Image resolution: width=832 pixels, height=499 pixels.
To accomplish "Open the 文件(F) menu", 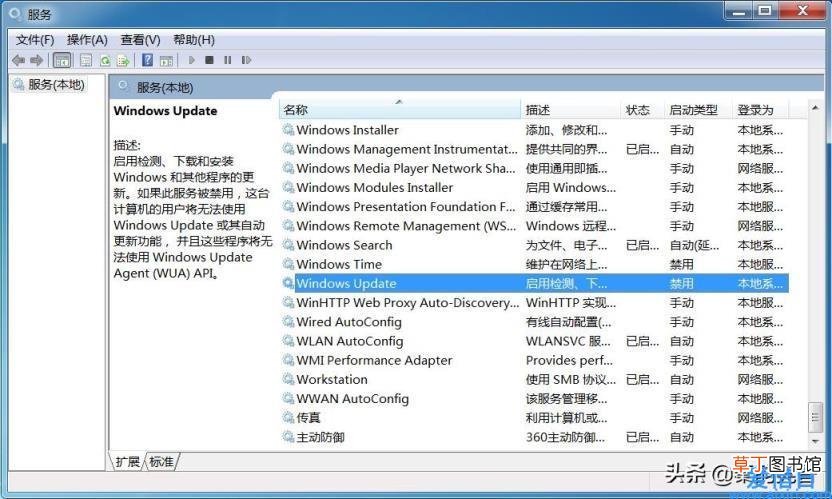I will coord(35,40).
